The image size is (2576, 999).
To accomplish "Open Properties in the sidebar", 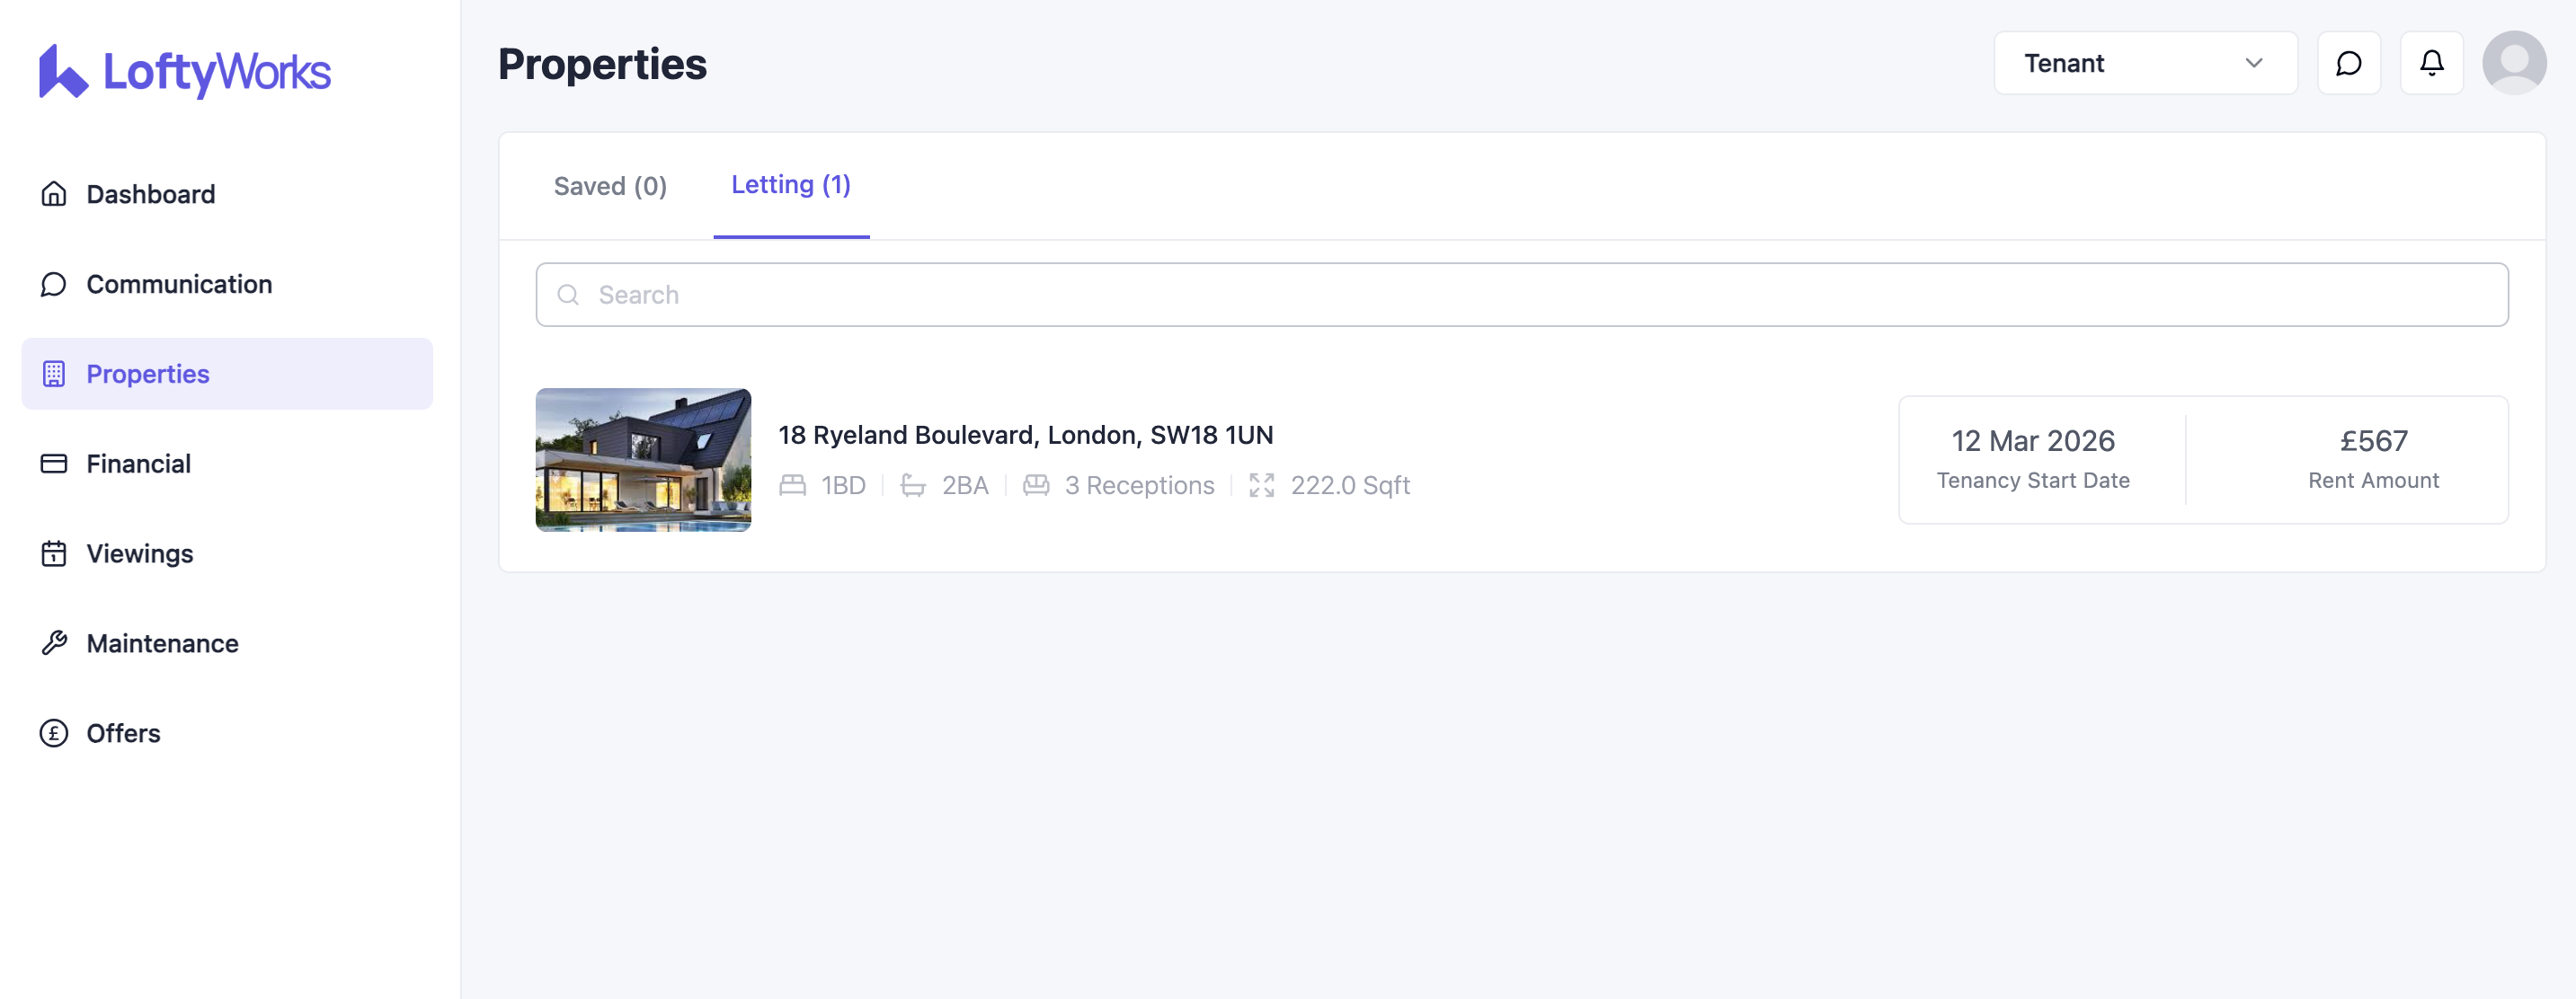I will [x=148, y=374].
